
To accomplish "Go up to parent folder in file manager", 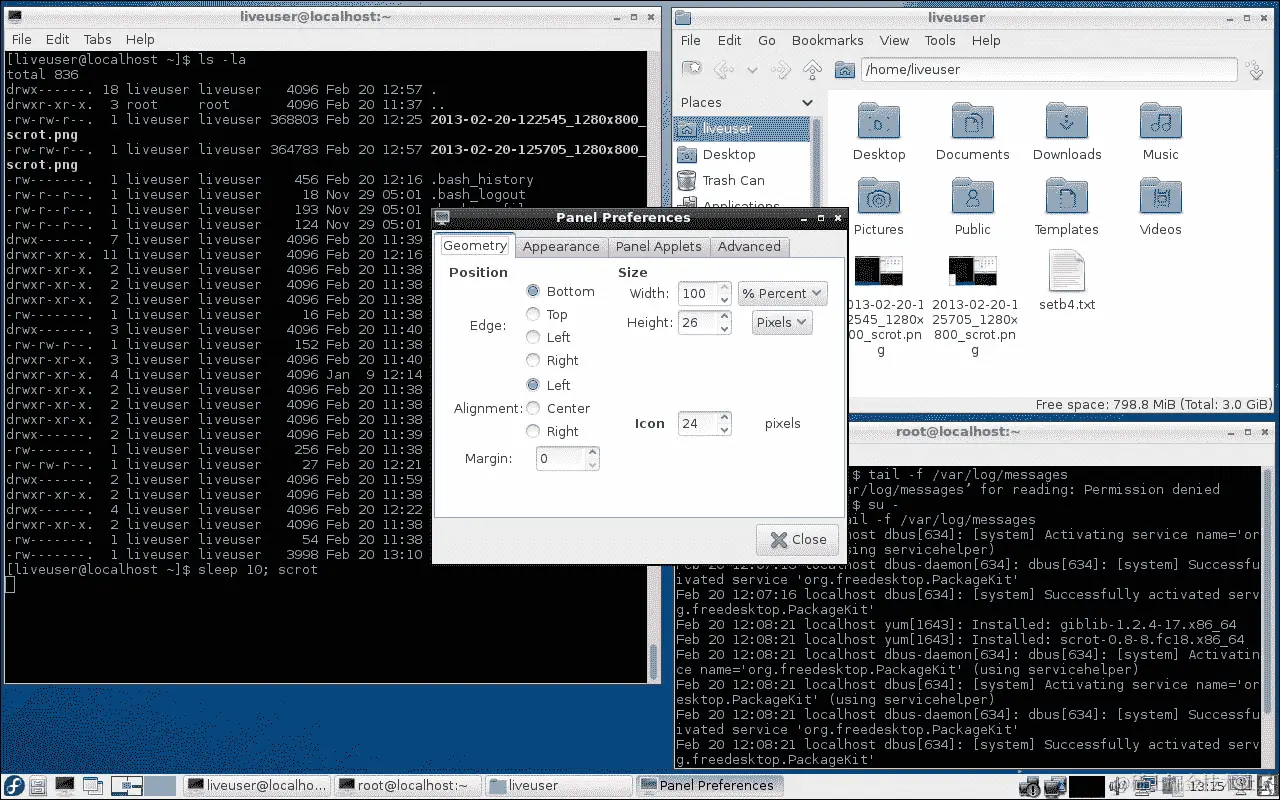I will [x=812, y=69].
